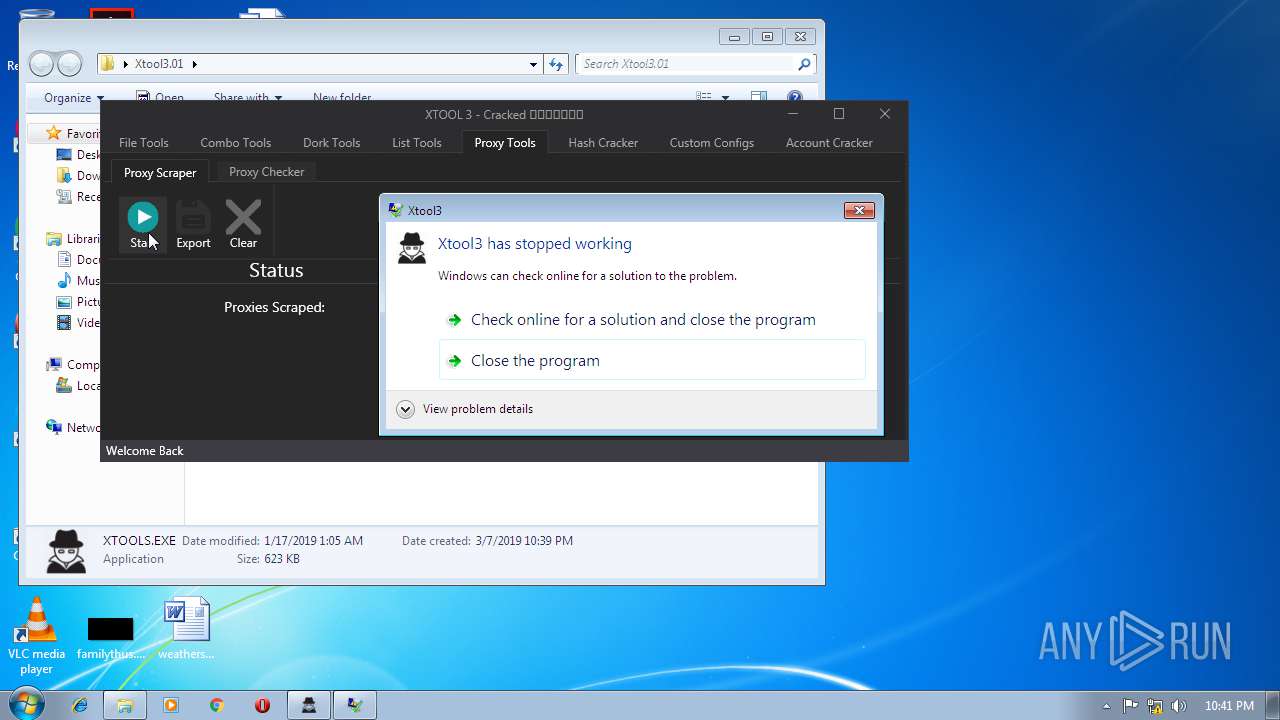This screenshot has width=1280, height=720.
Task: Click the network status tray icon
Action: (1155, 706)
